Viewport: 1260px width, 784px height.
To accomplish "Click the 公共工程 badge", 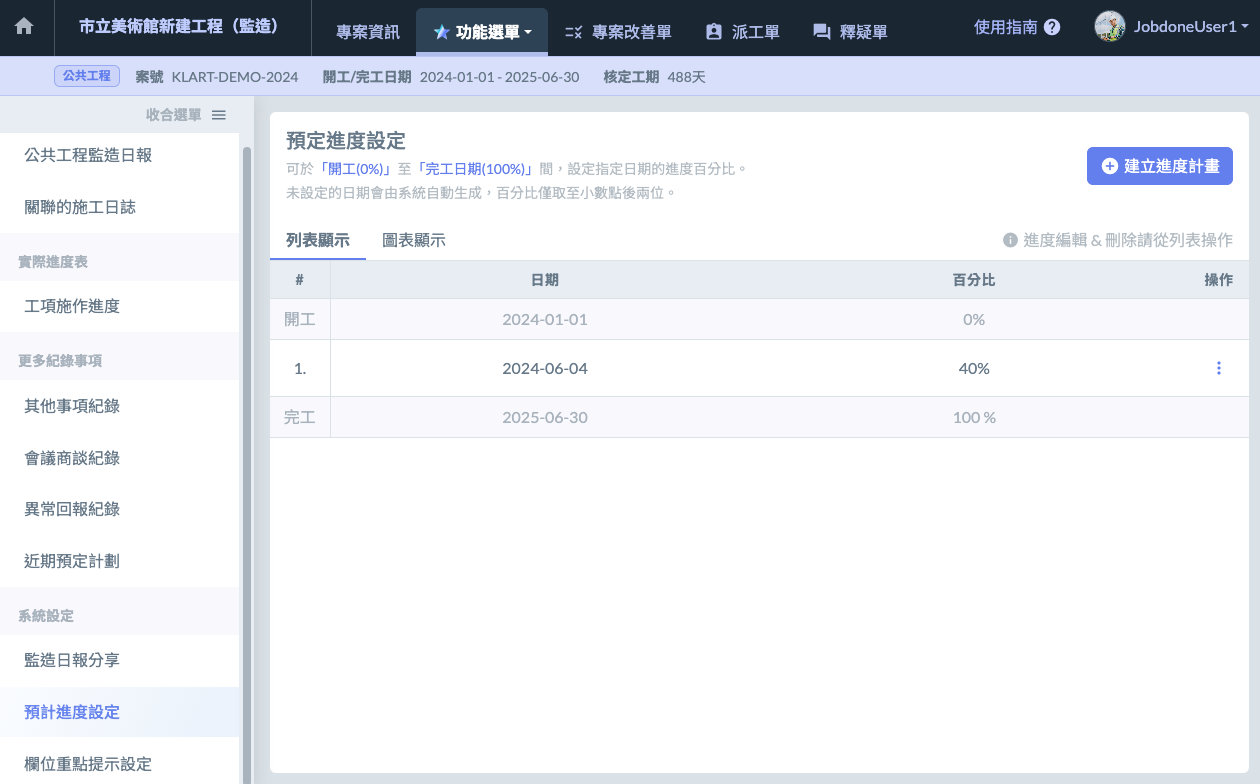I will (87, 76).
